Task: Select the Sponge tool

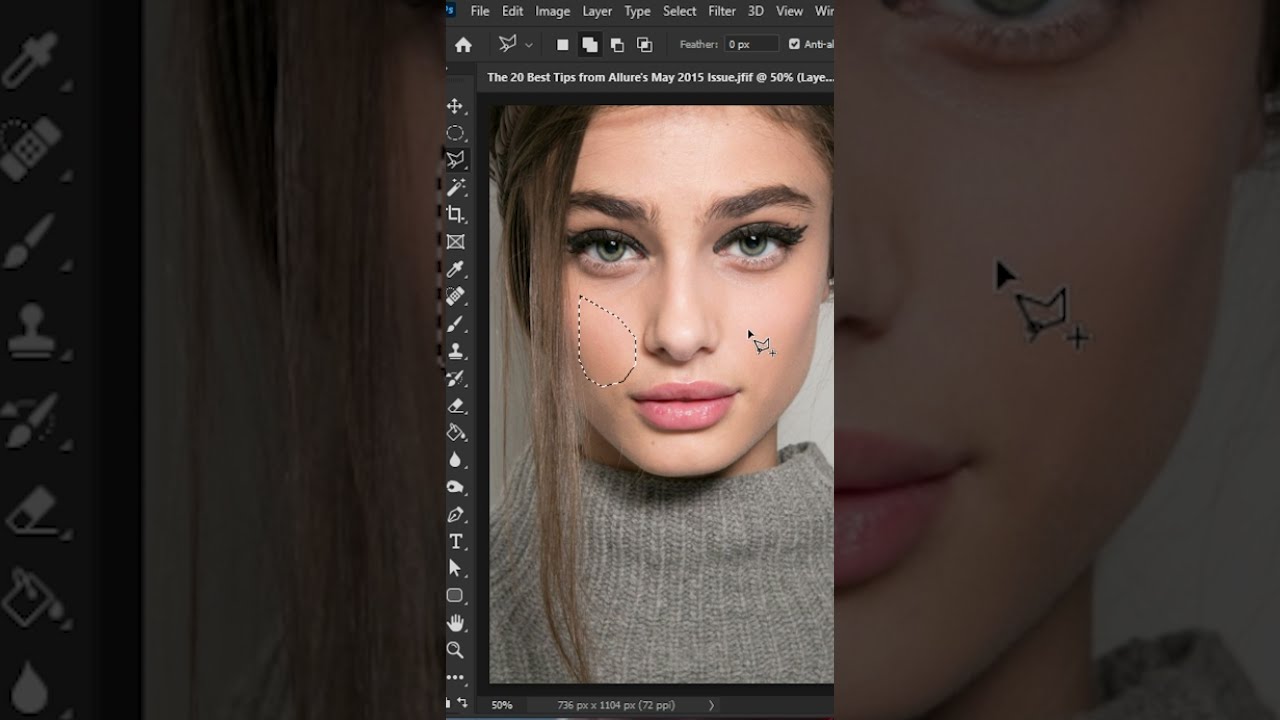Action: pyautogui.click(x=455, y=487)
